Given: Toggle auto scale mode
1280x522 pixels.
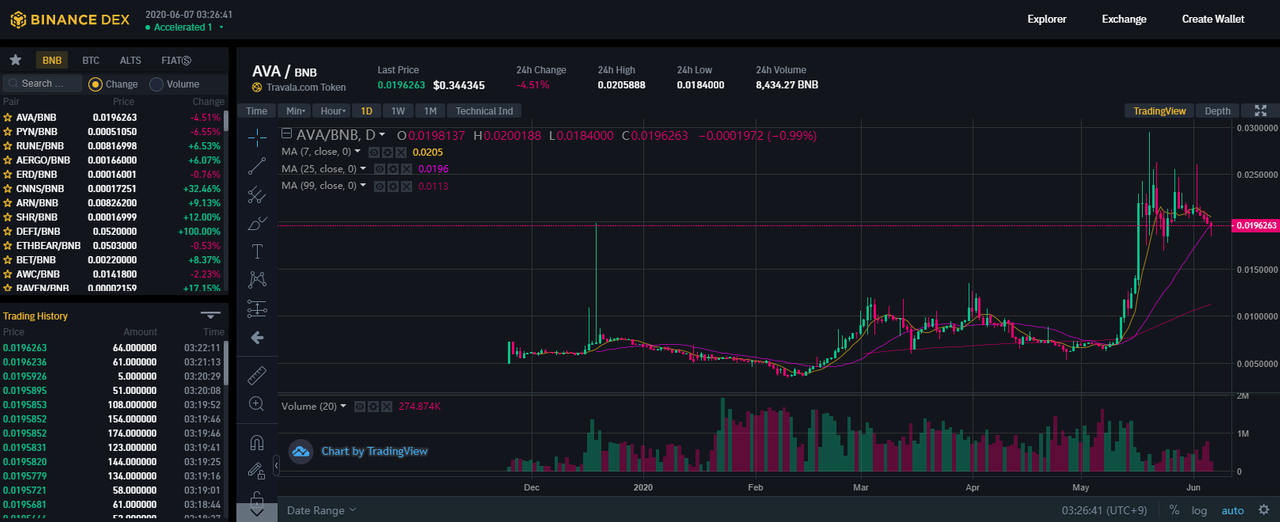Looking at the screenshot, I should [1233, 511].
